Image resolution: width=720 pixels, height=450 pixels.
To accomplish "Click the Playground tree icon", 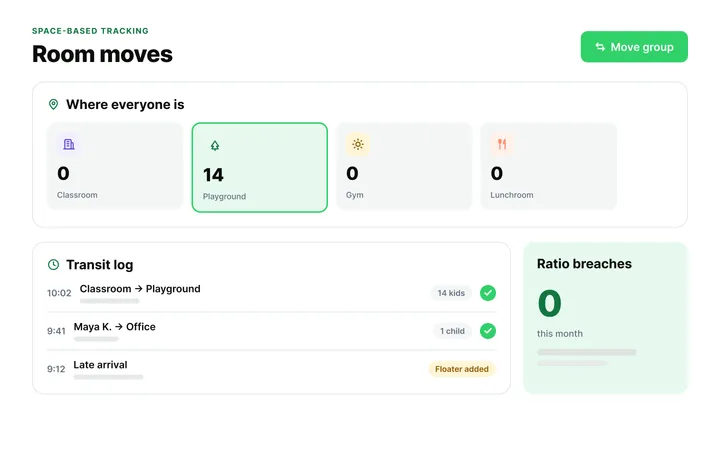I will [x=215, y=146].
